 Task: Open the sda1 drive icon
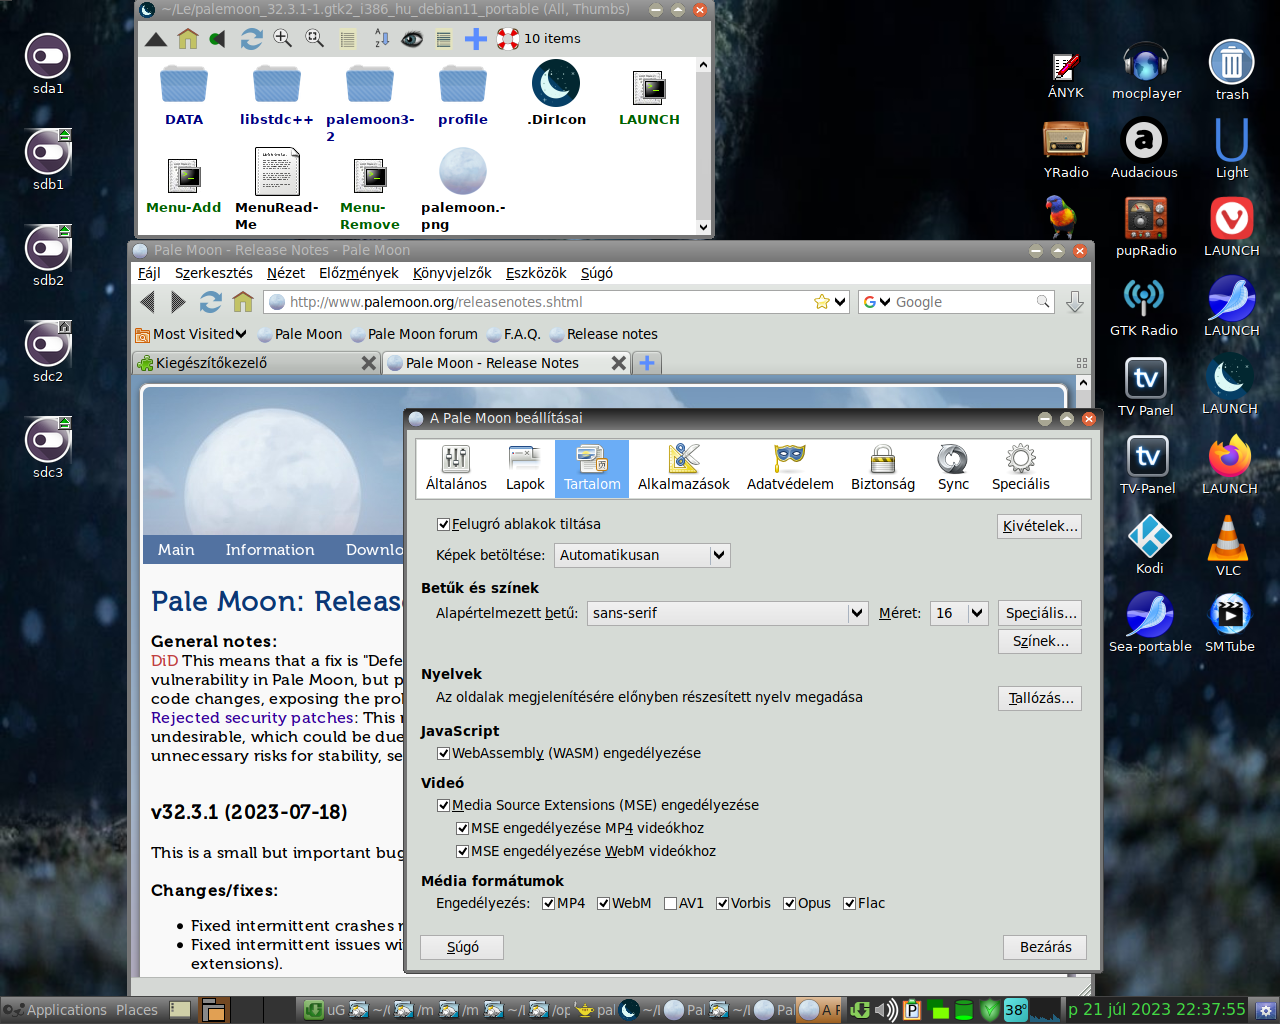(x=48, y=64)
